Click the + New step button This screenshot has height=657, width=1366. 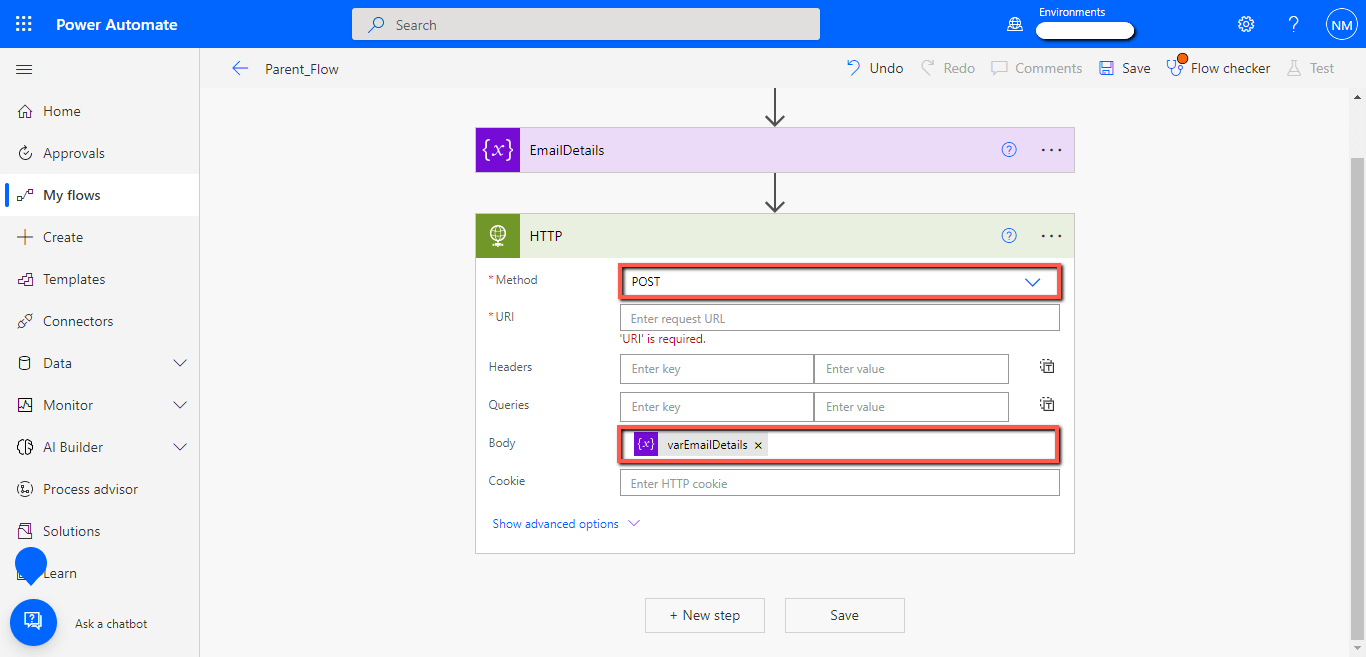705,615
